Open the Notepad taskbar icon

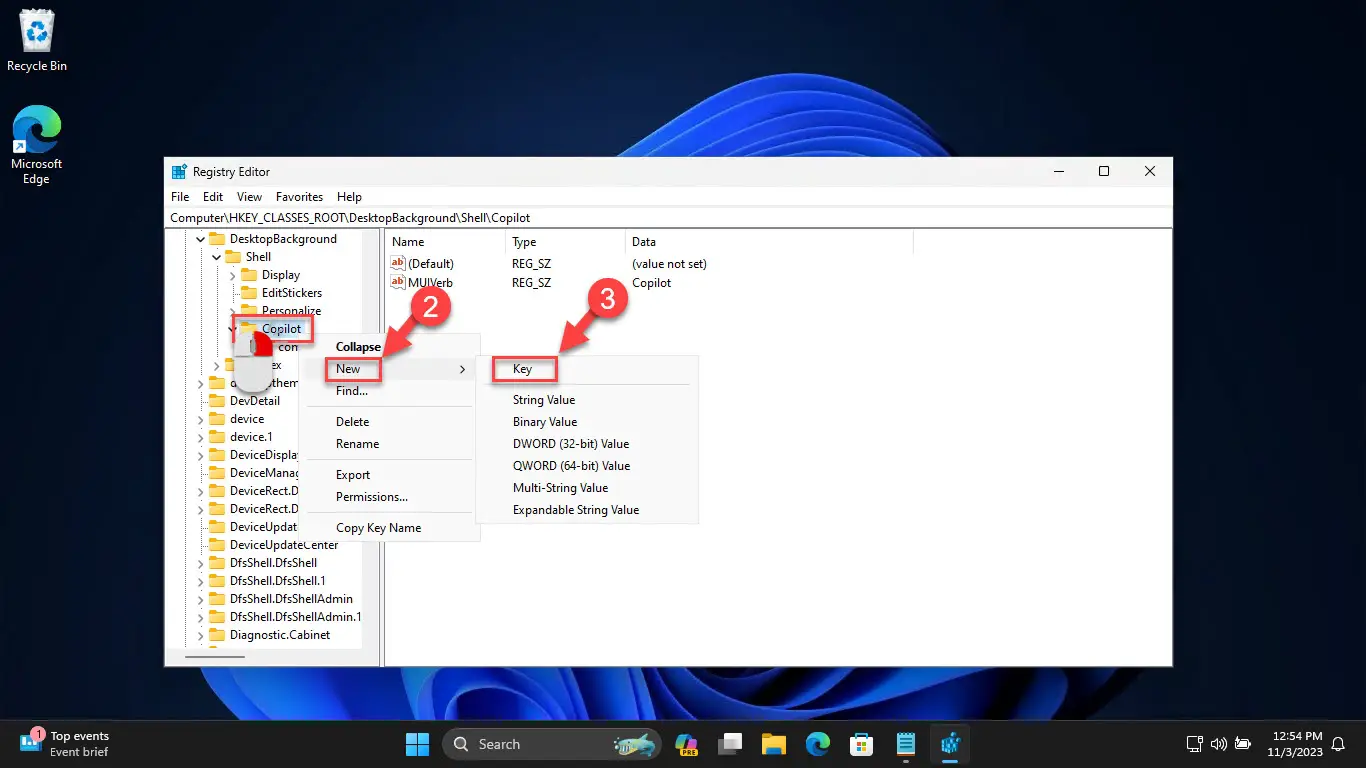pos(906,744)
